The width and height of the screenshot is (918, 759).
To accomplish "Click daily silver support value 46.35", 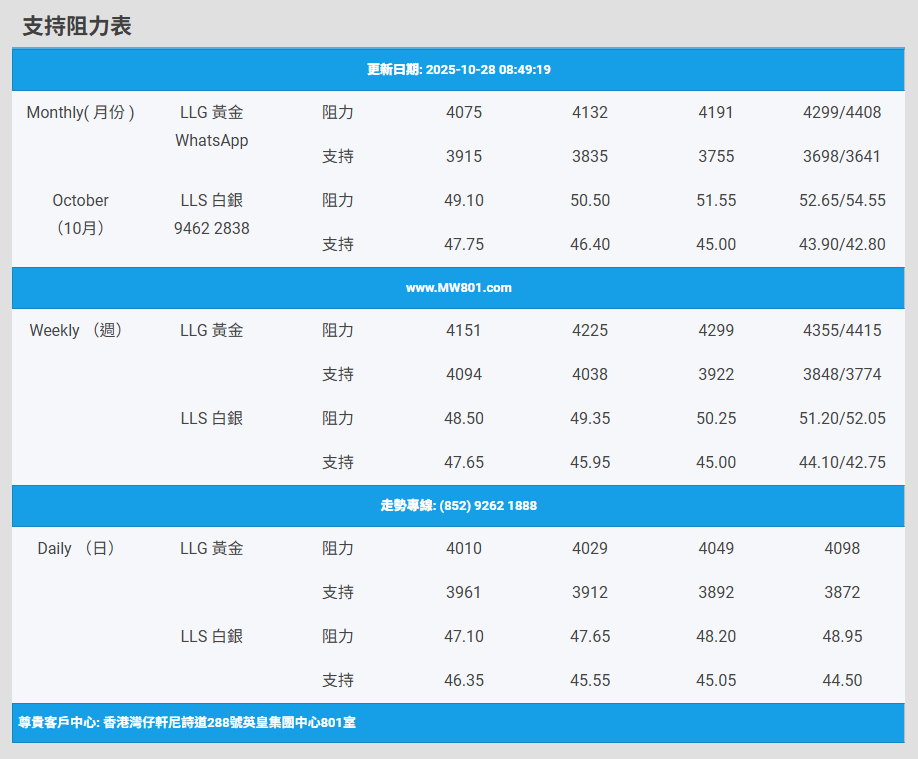I will 463,681.
